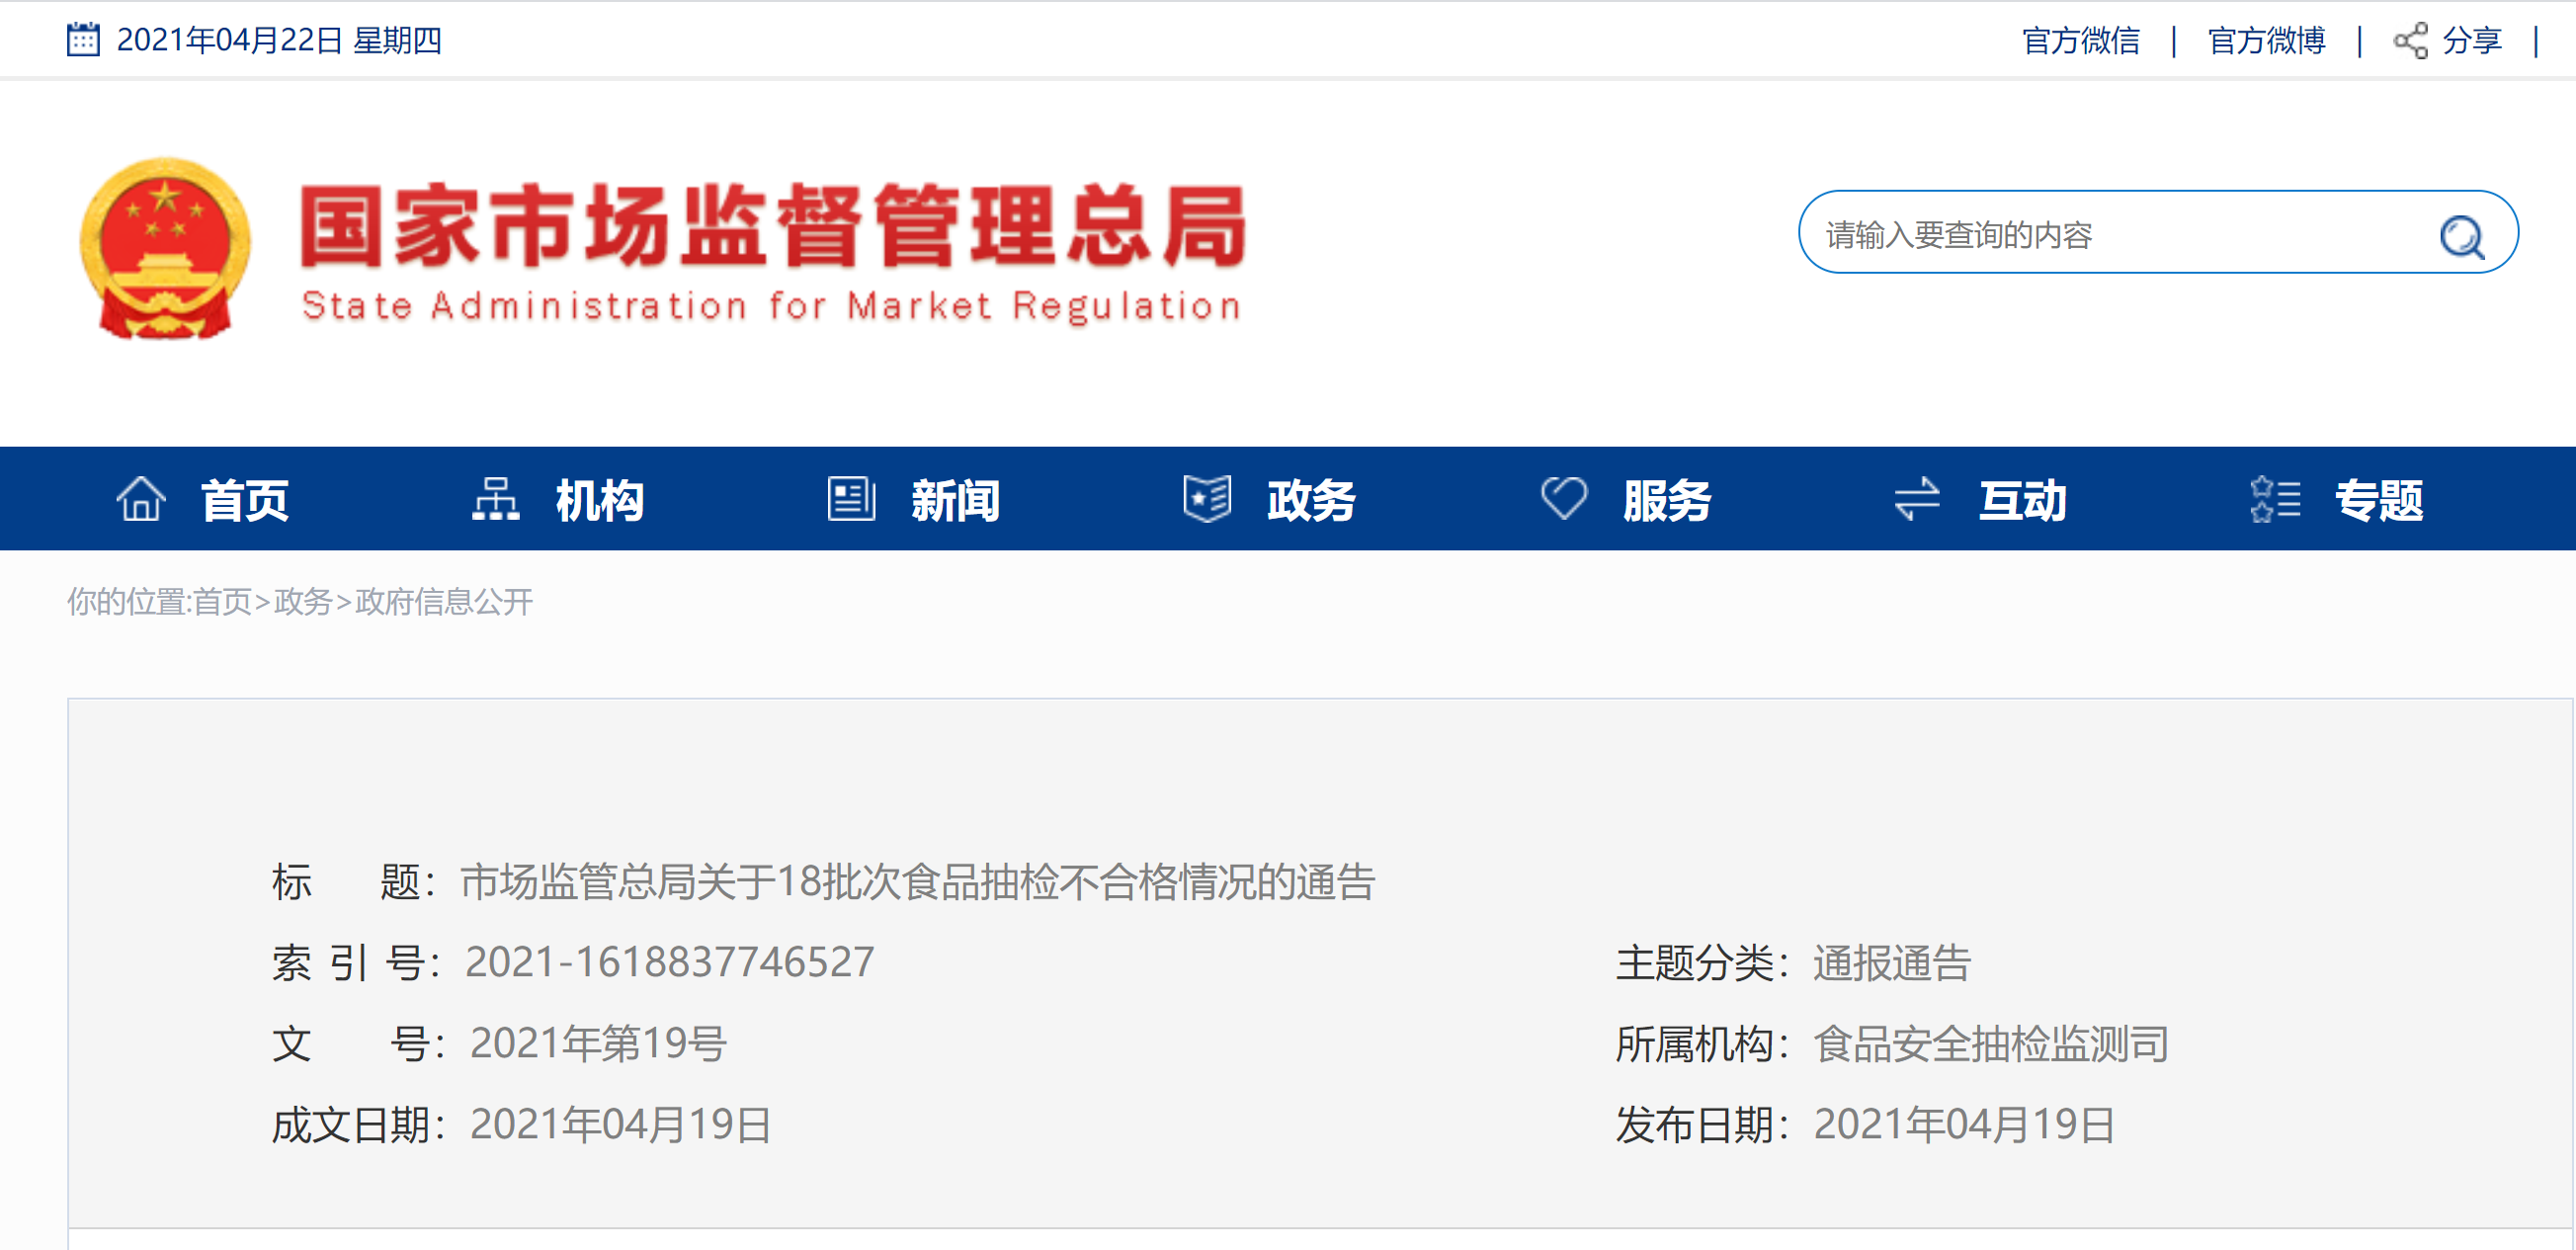Go to 政务 in the breadcrumb
The image size is (2576, 1250).
click(x=303, y=602)
